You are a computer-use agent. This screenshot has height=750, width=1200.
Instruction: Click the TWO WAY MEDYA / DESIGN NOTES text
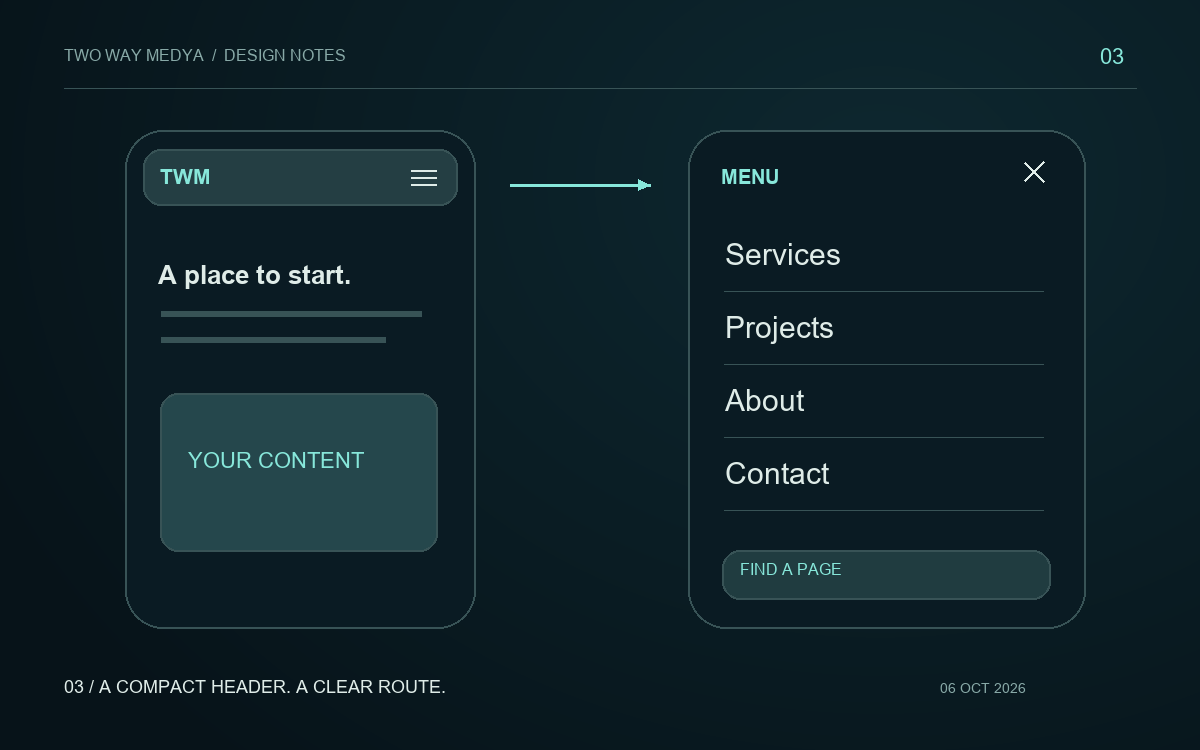tap(205, 56)
